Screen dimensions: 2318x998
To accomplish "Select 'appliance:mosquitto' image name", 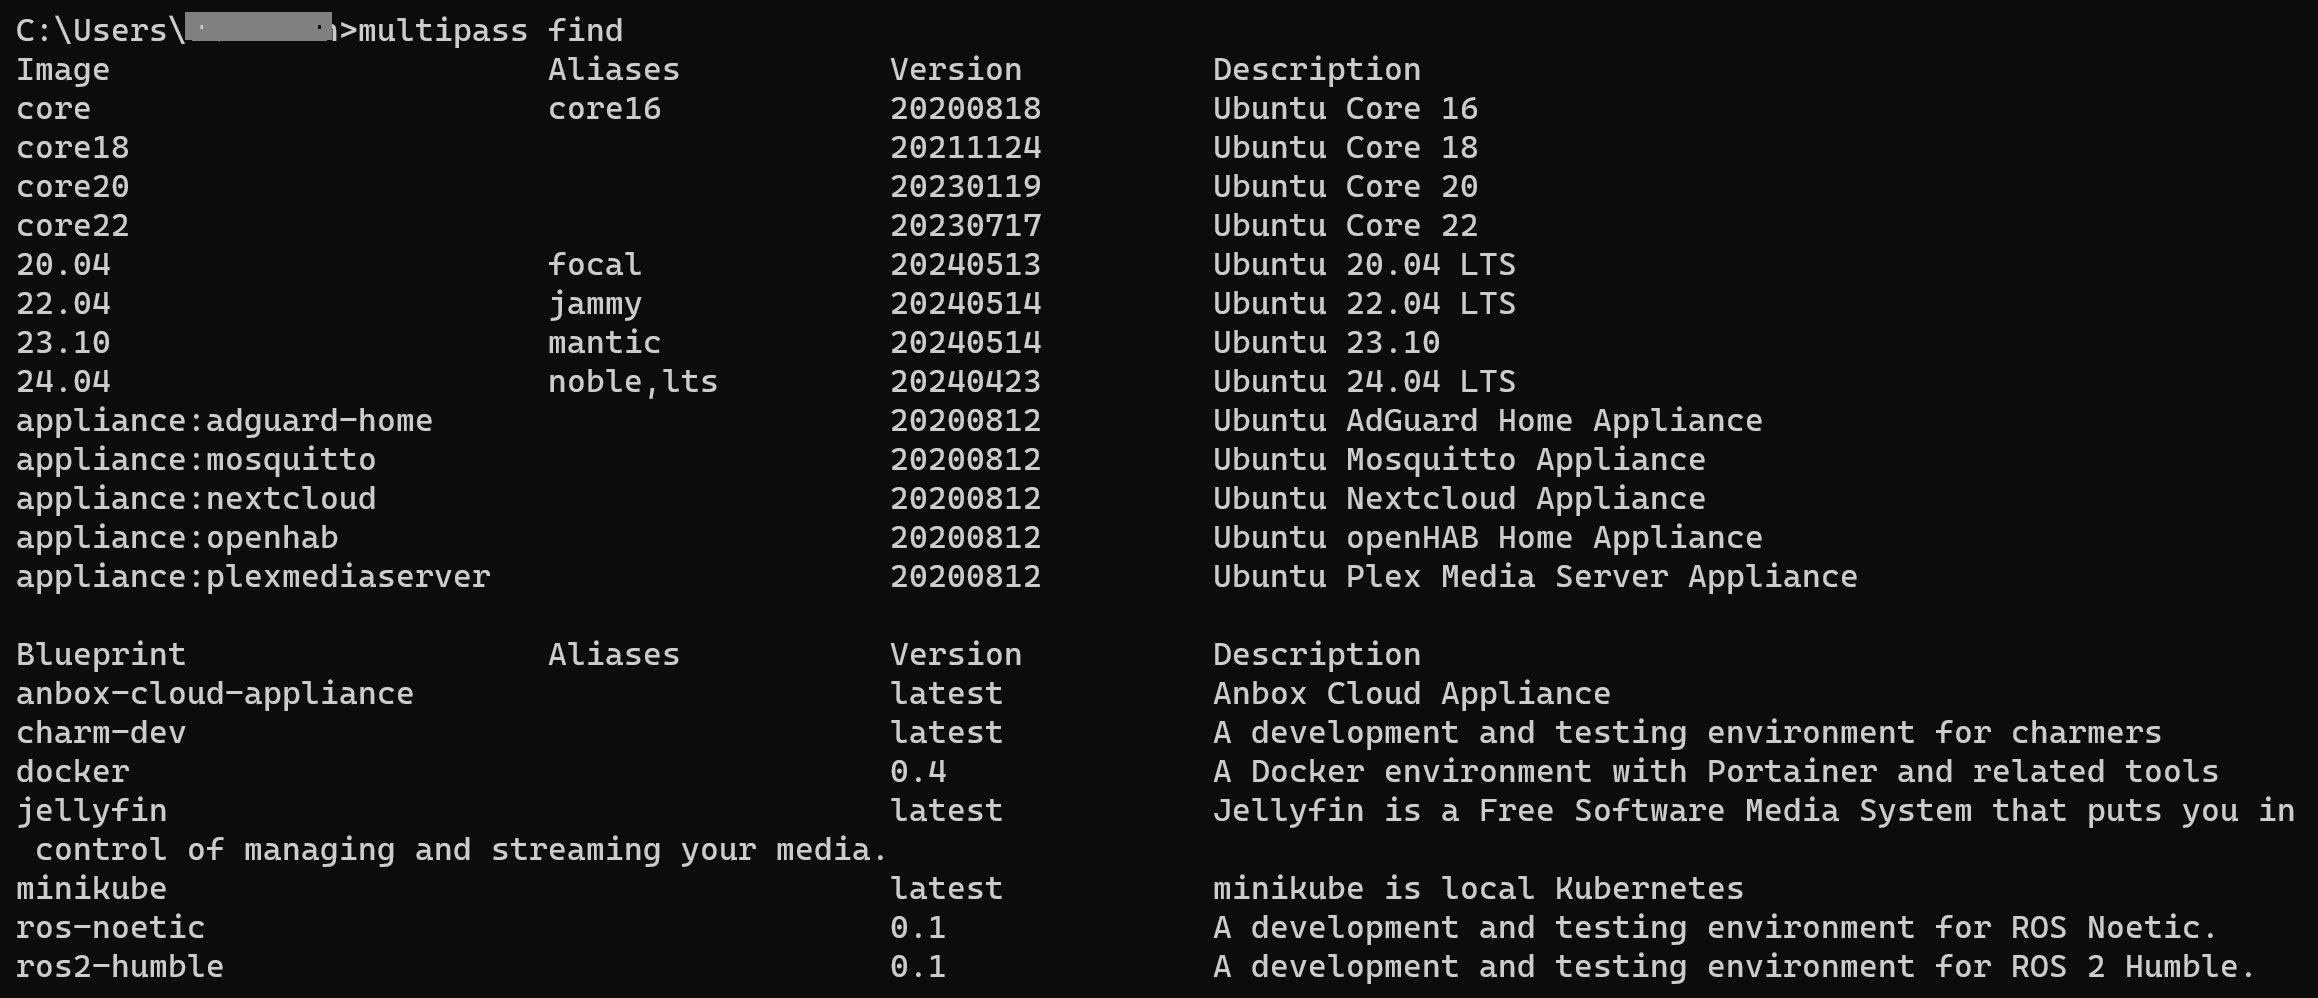I will coord(196,459).
